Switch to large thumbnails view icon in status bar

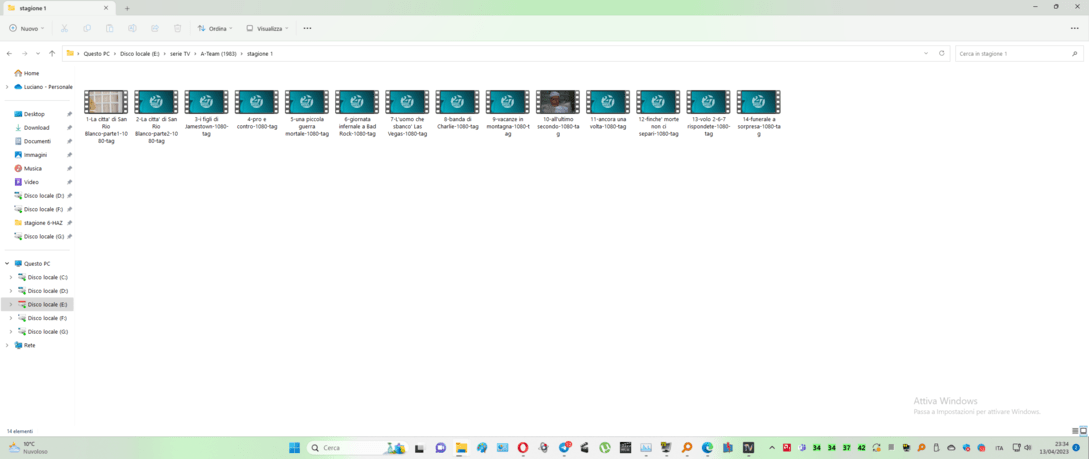(1083, 431)
